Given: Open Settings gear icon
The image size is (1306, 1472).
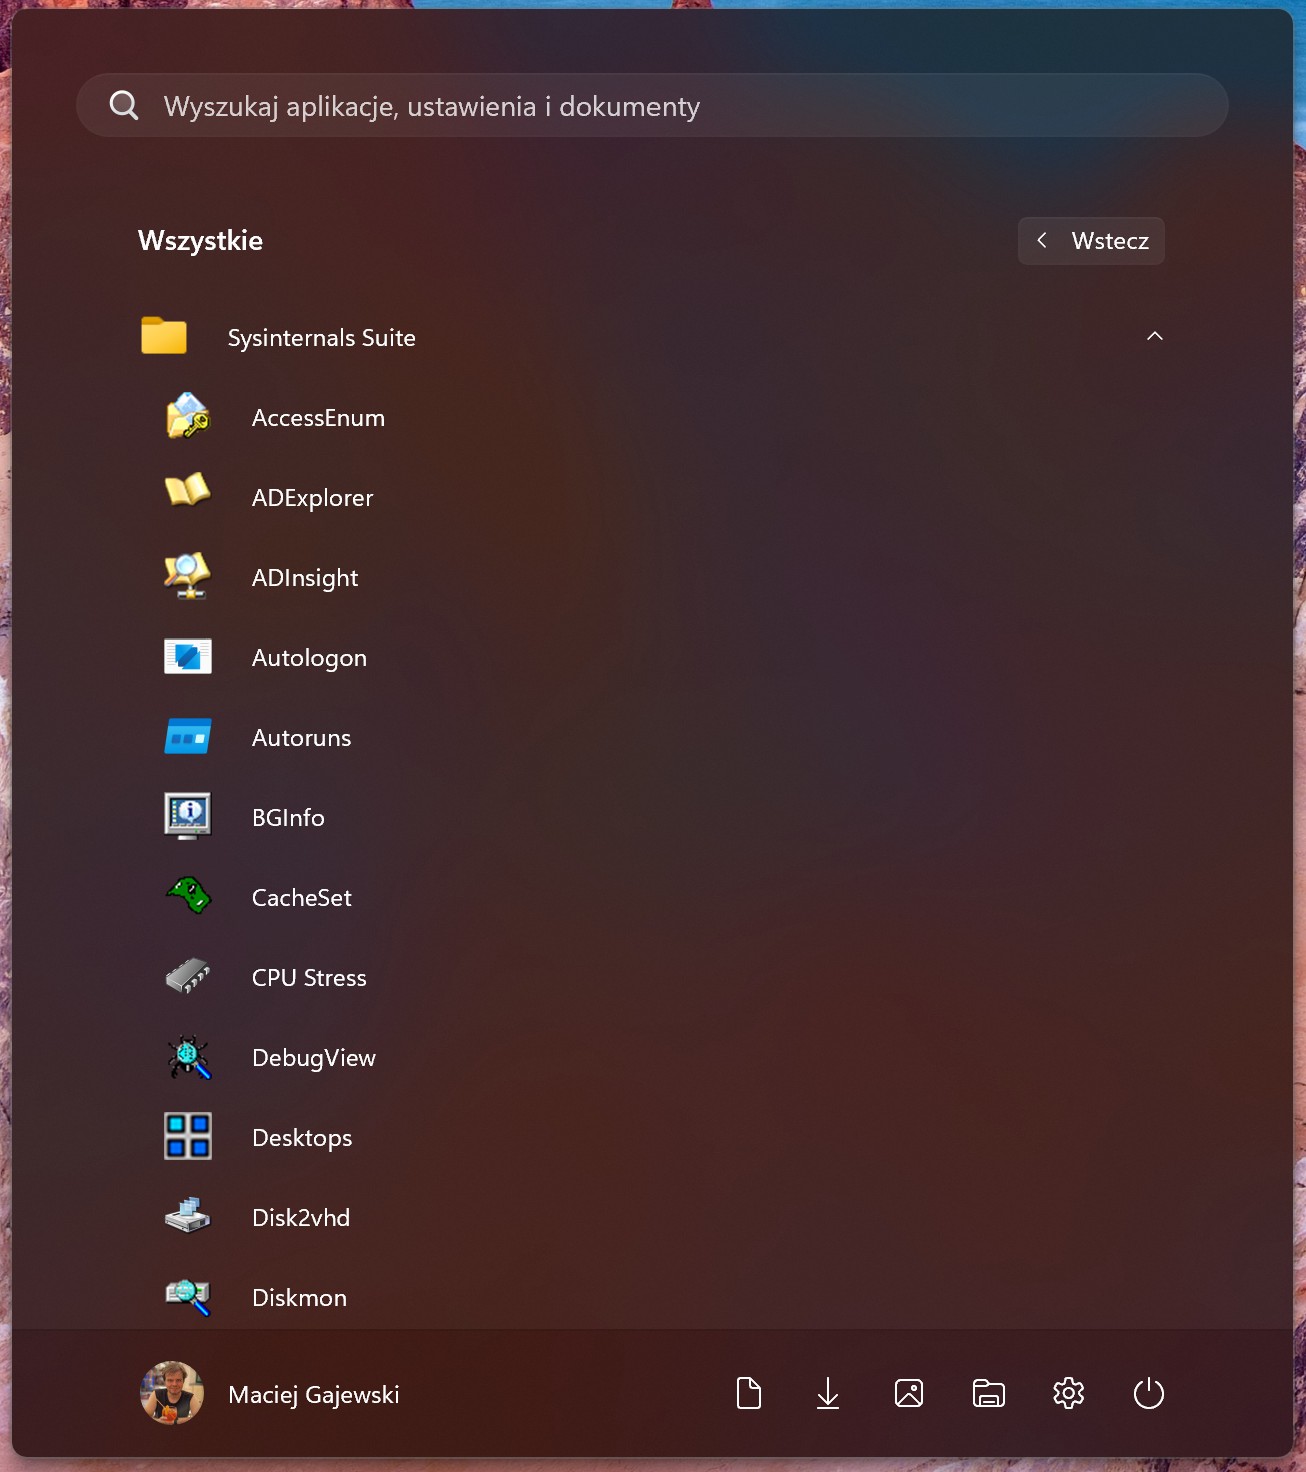Looking at the screenshot, I should point(1069,1393).
